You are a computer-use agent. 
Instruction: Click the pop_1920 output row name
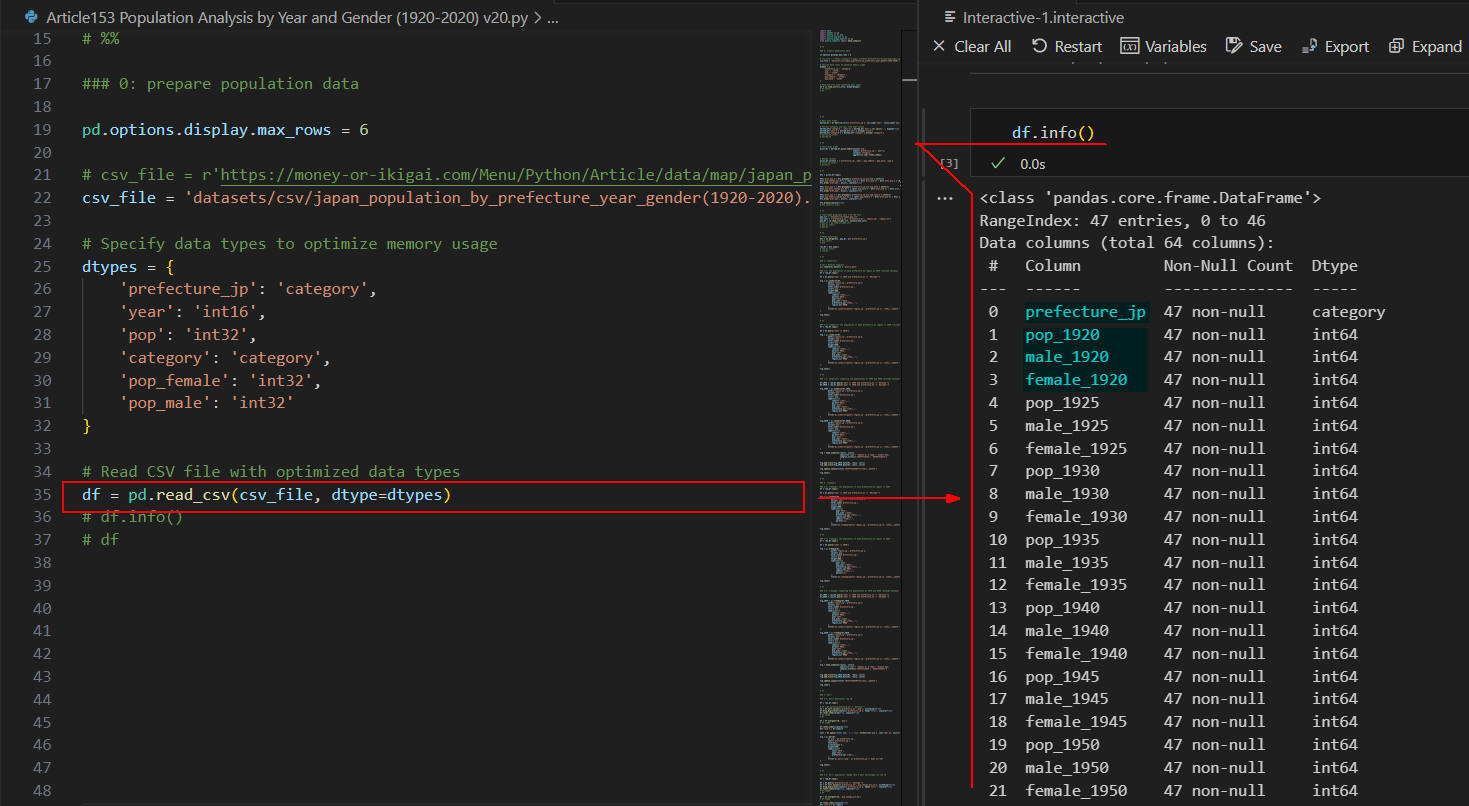[1062, 334]
